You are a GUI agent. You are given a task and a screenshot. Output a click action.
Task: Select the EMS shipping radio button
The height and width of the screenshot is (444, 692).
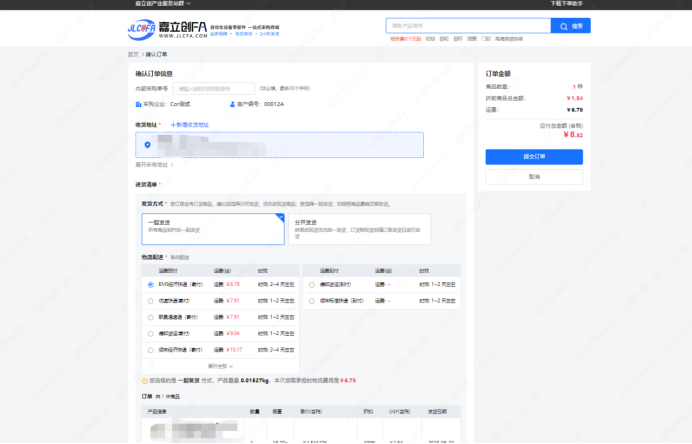coord(150,284)
